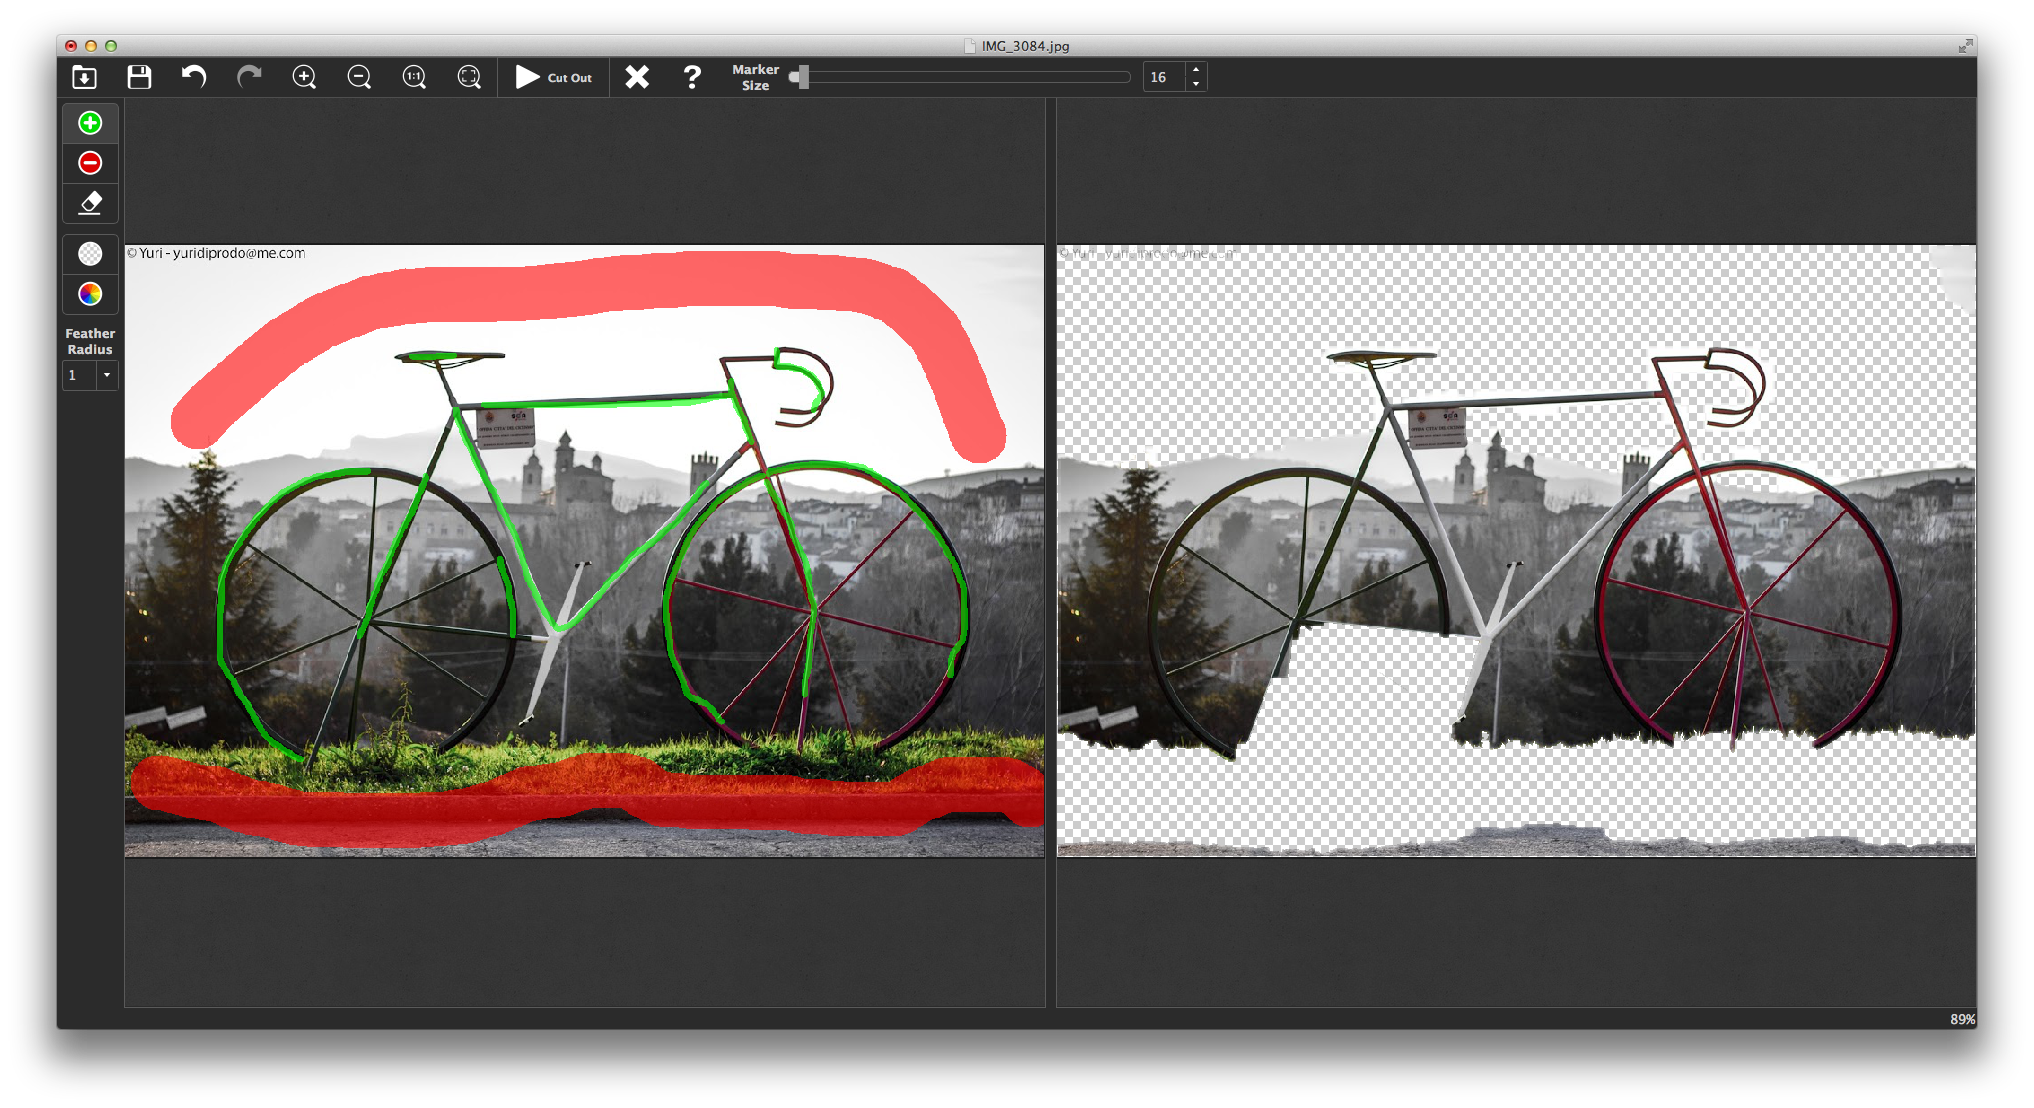Open help with the question mark
This screenshot has width=2034, height=1108.
(691, 77)
